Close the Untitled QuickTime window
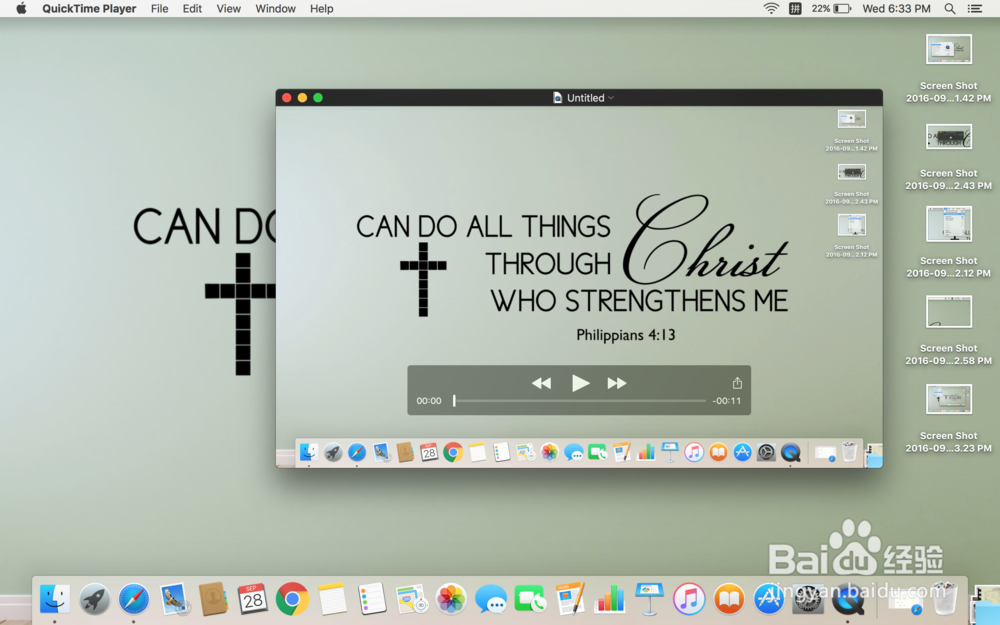 (287, 98)
